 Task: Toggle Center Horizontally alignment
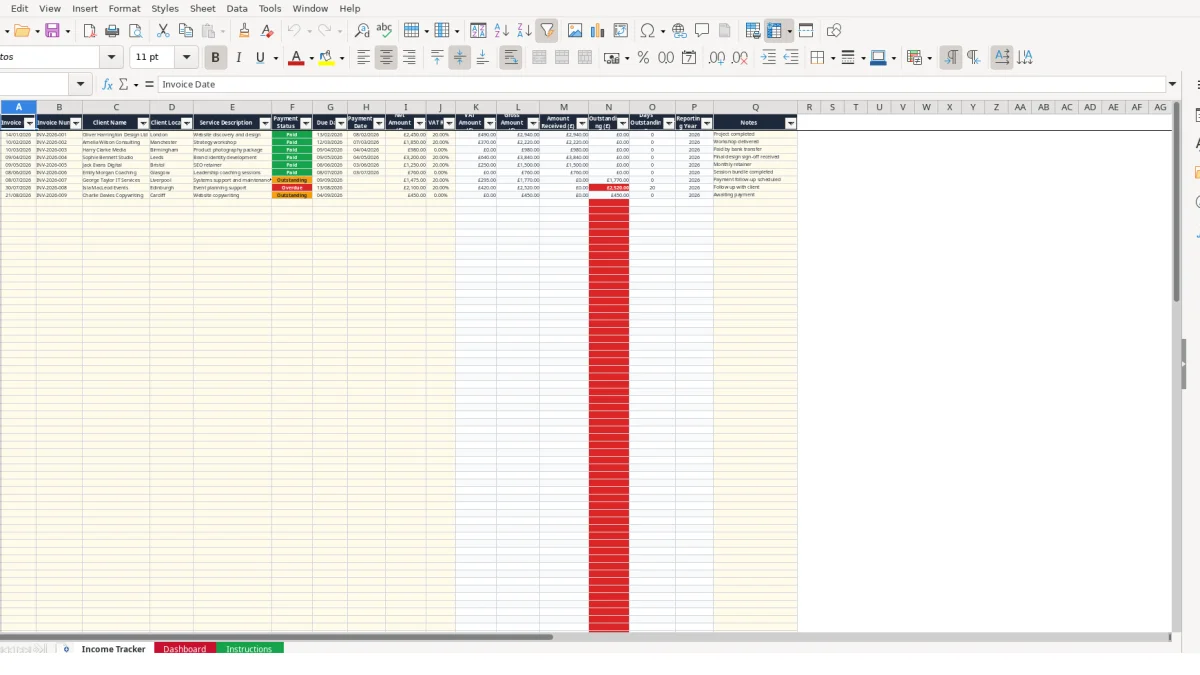(x=386, y=58)
